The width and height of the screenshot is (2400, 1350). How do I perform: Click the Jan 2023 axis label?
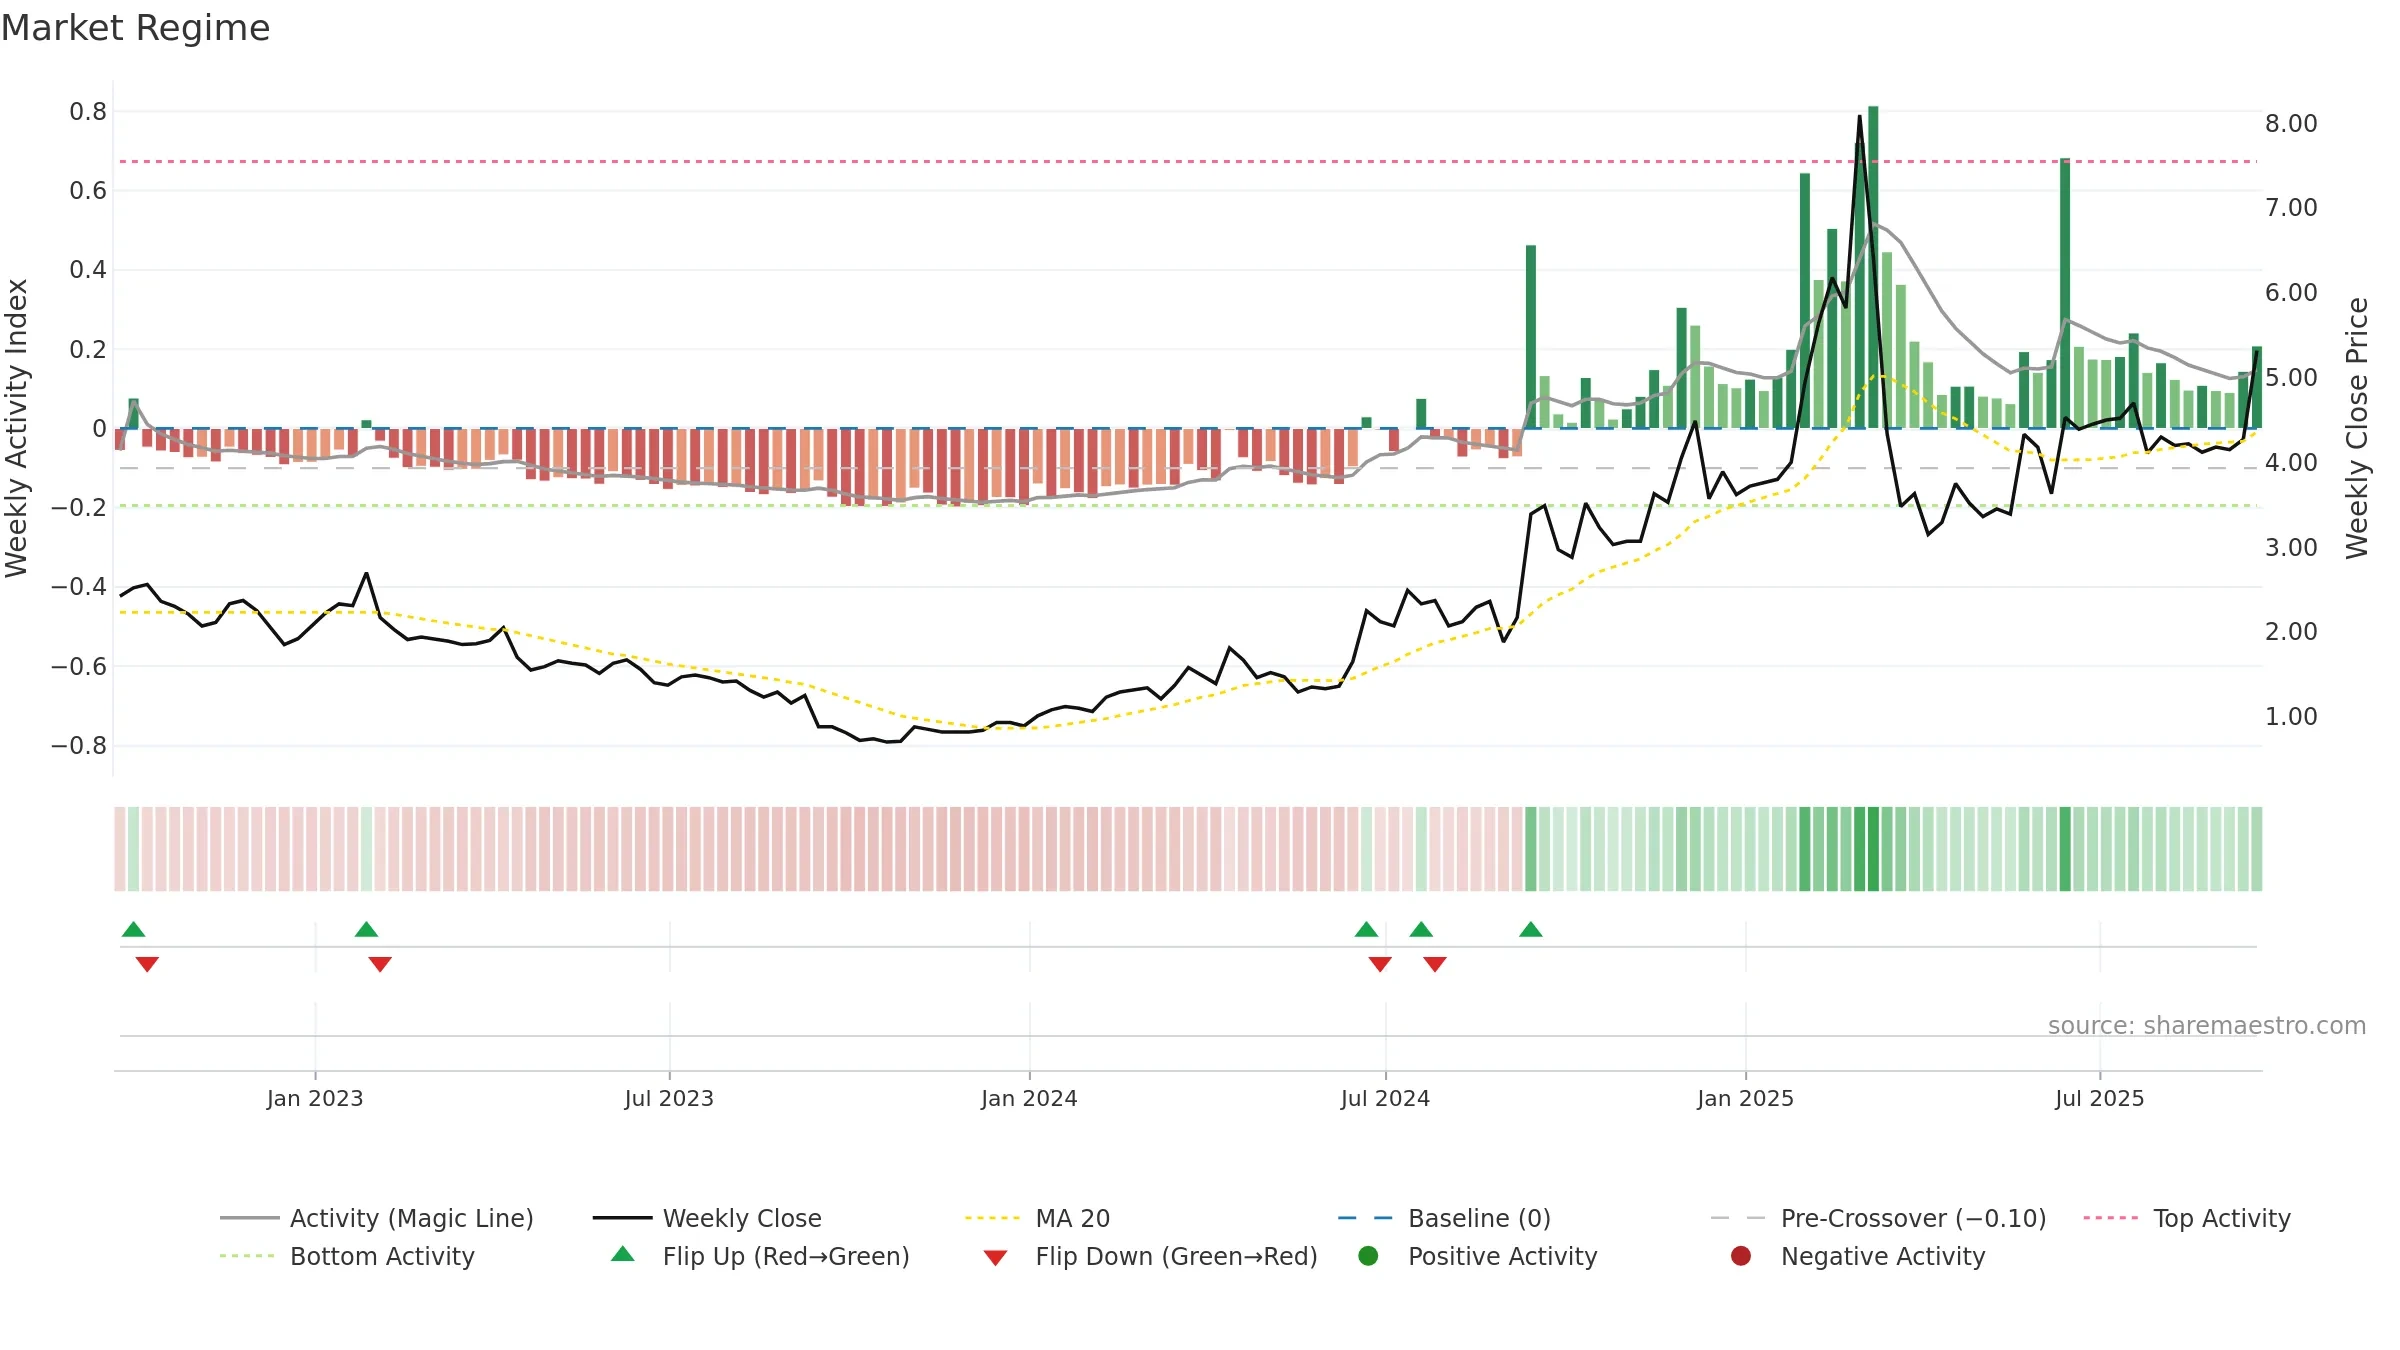[x=315, y=1098]
